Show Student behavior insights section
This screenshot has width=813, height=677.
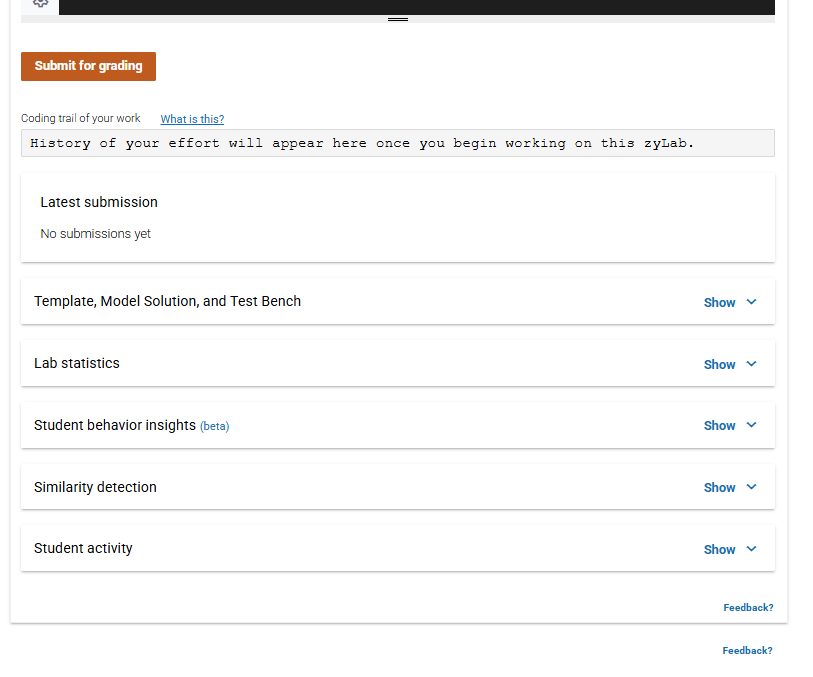719,426
